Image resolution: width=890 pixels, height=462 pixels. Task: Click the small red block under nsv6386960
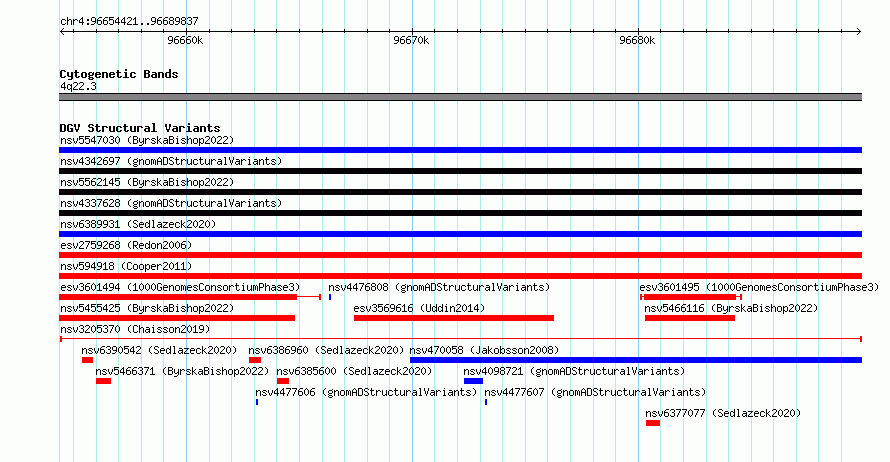(255, 360)
